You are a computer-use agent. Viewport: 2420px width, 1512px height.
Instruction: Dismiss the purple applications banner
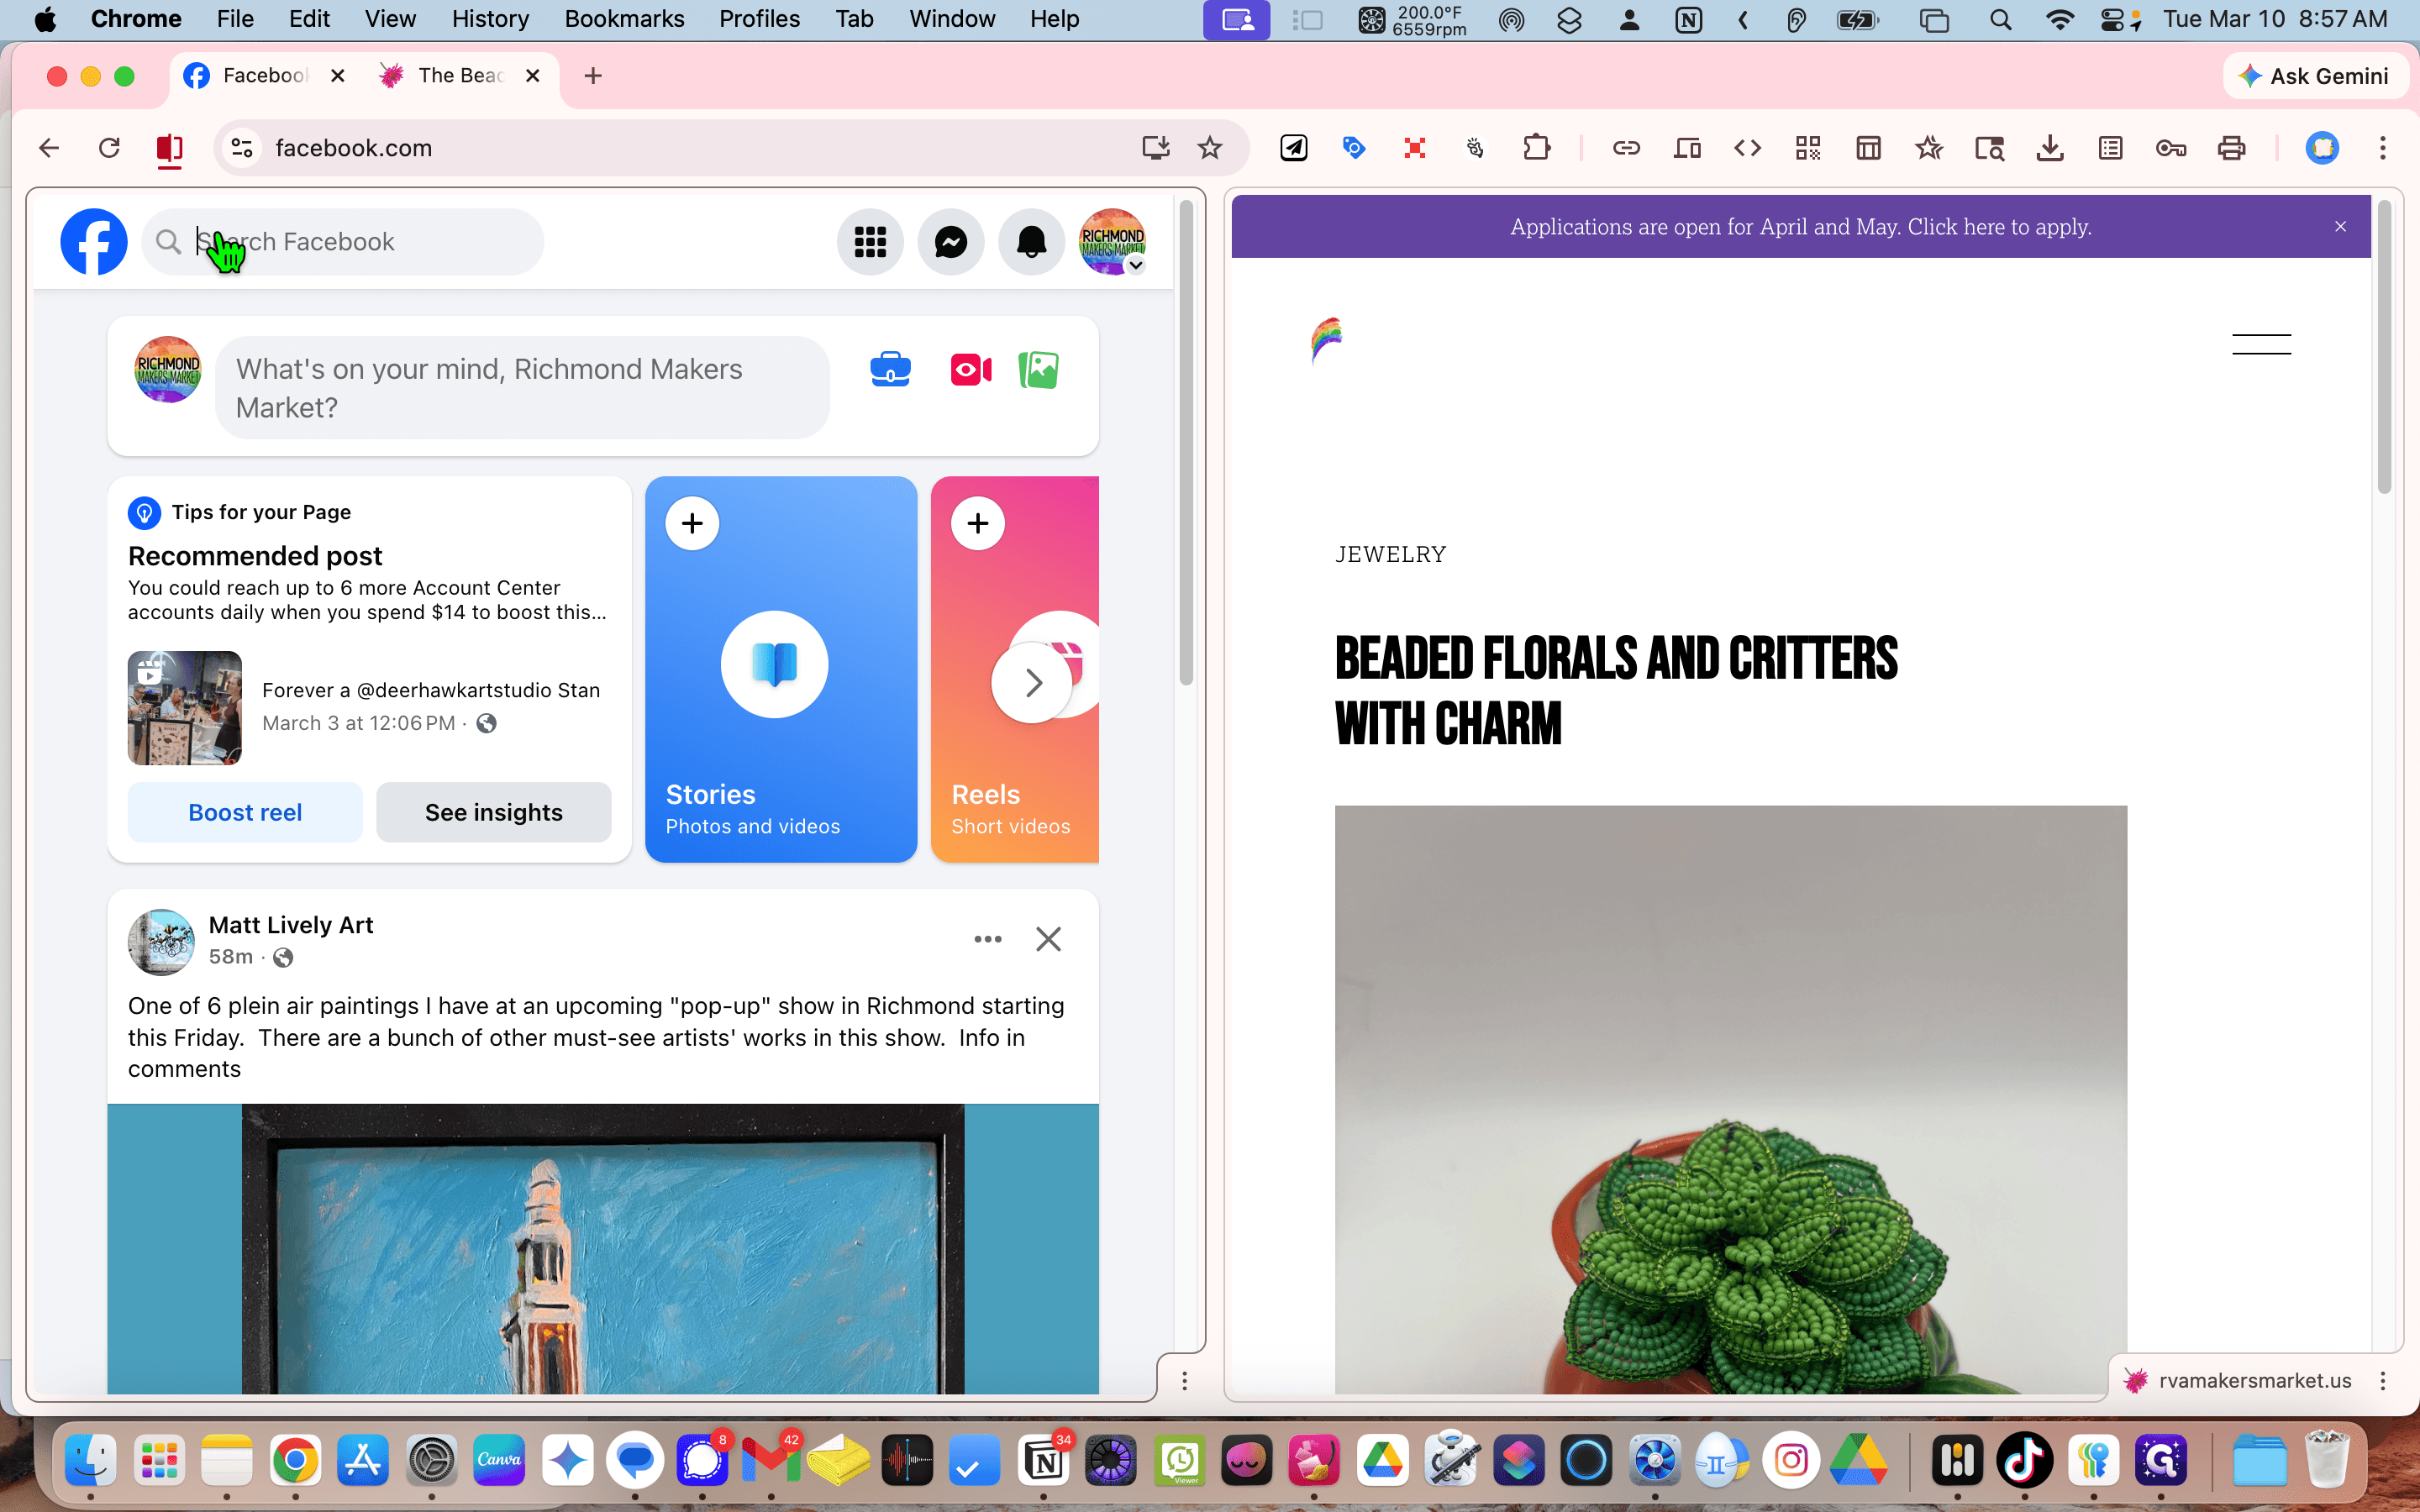coord(2340,227)
